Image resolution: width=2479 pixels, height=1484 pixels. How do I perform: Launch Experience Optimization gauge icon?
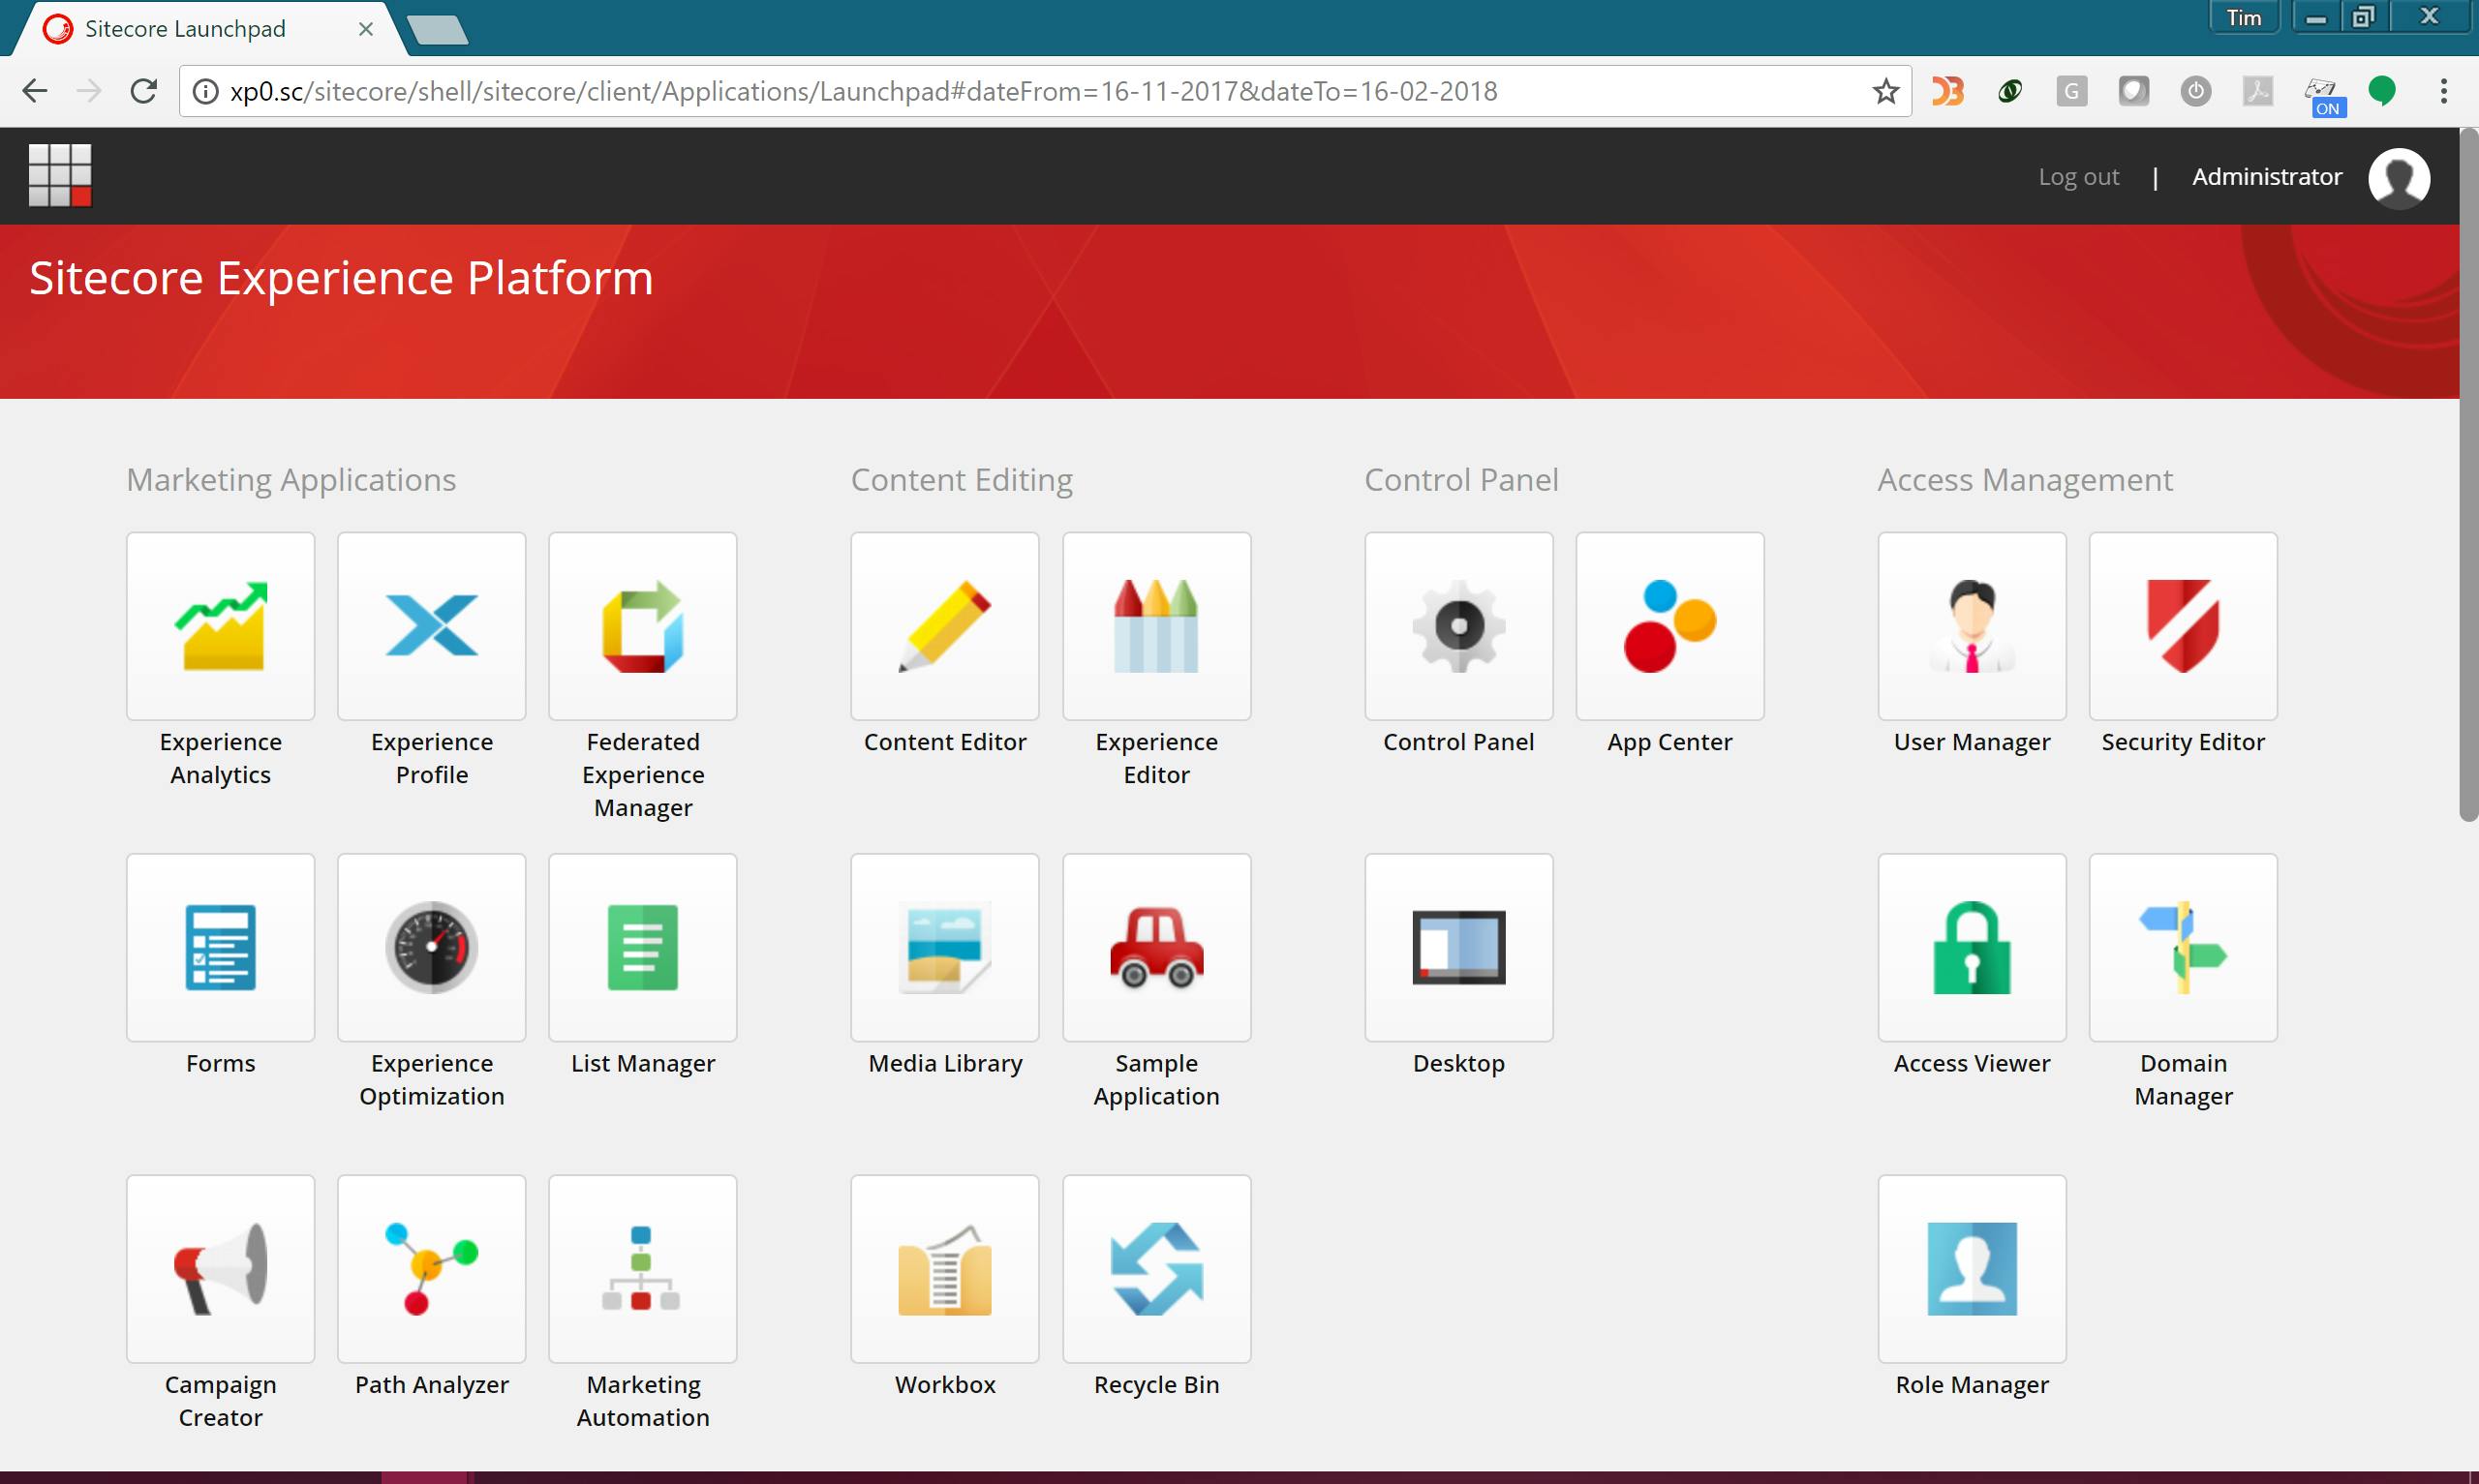click(431, 947)
